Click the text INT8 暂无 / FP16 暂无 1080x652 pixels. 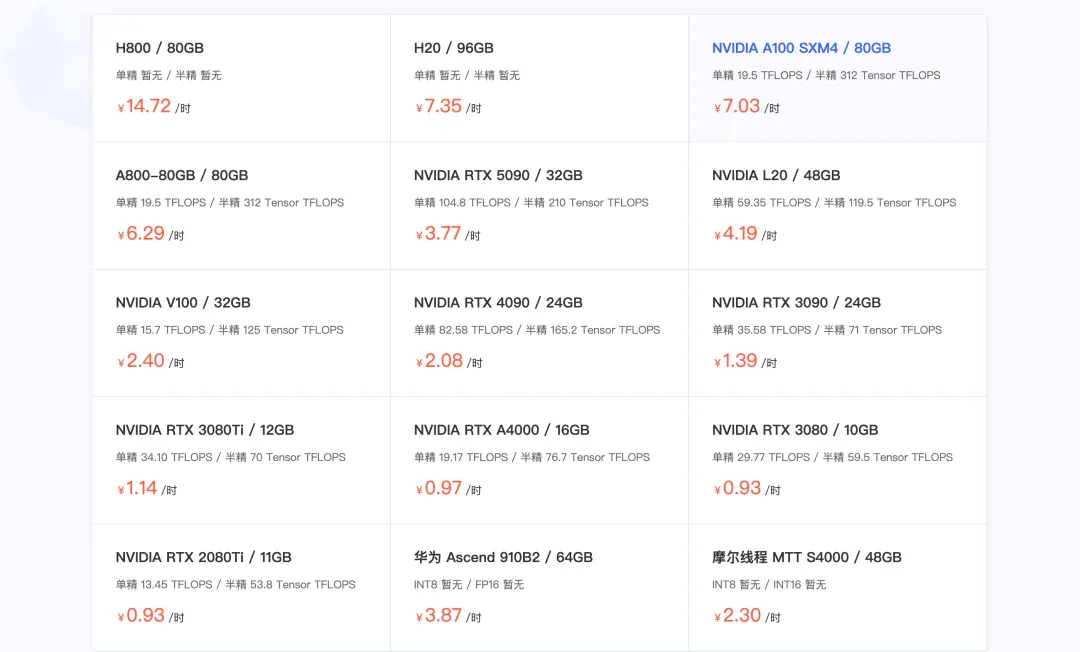click(468, 585)
